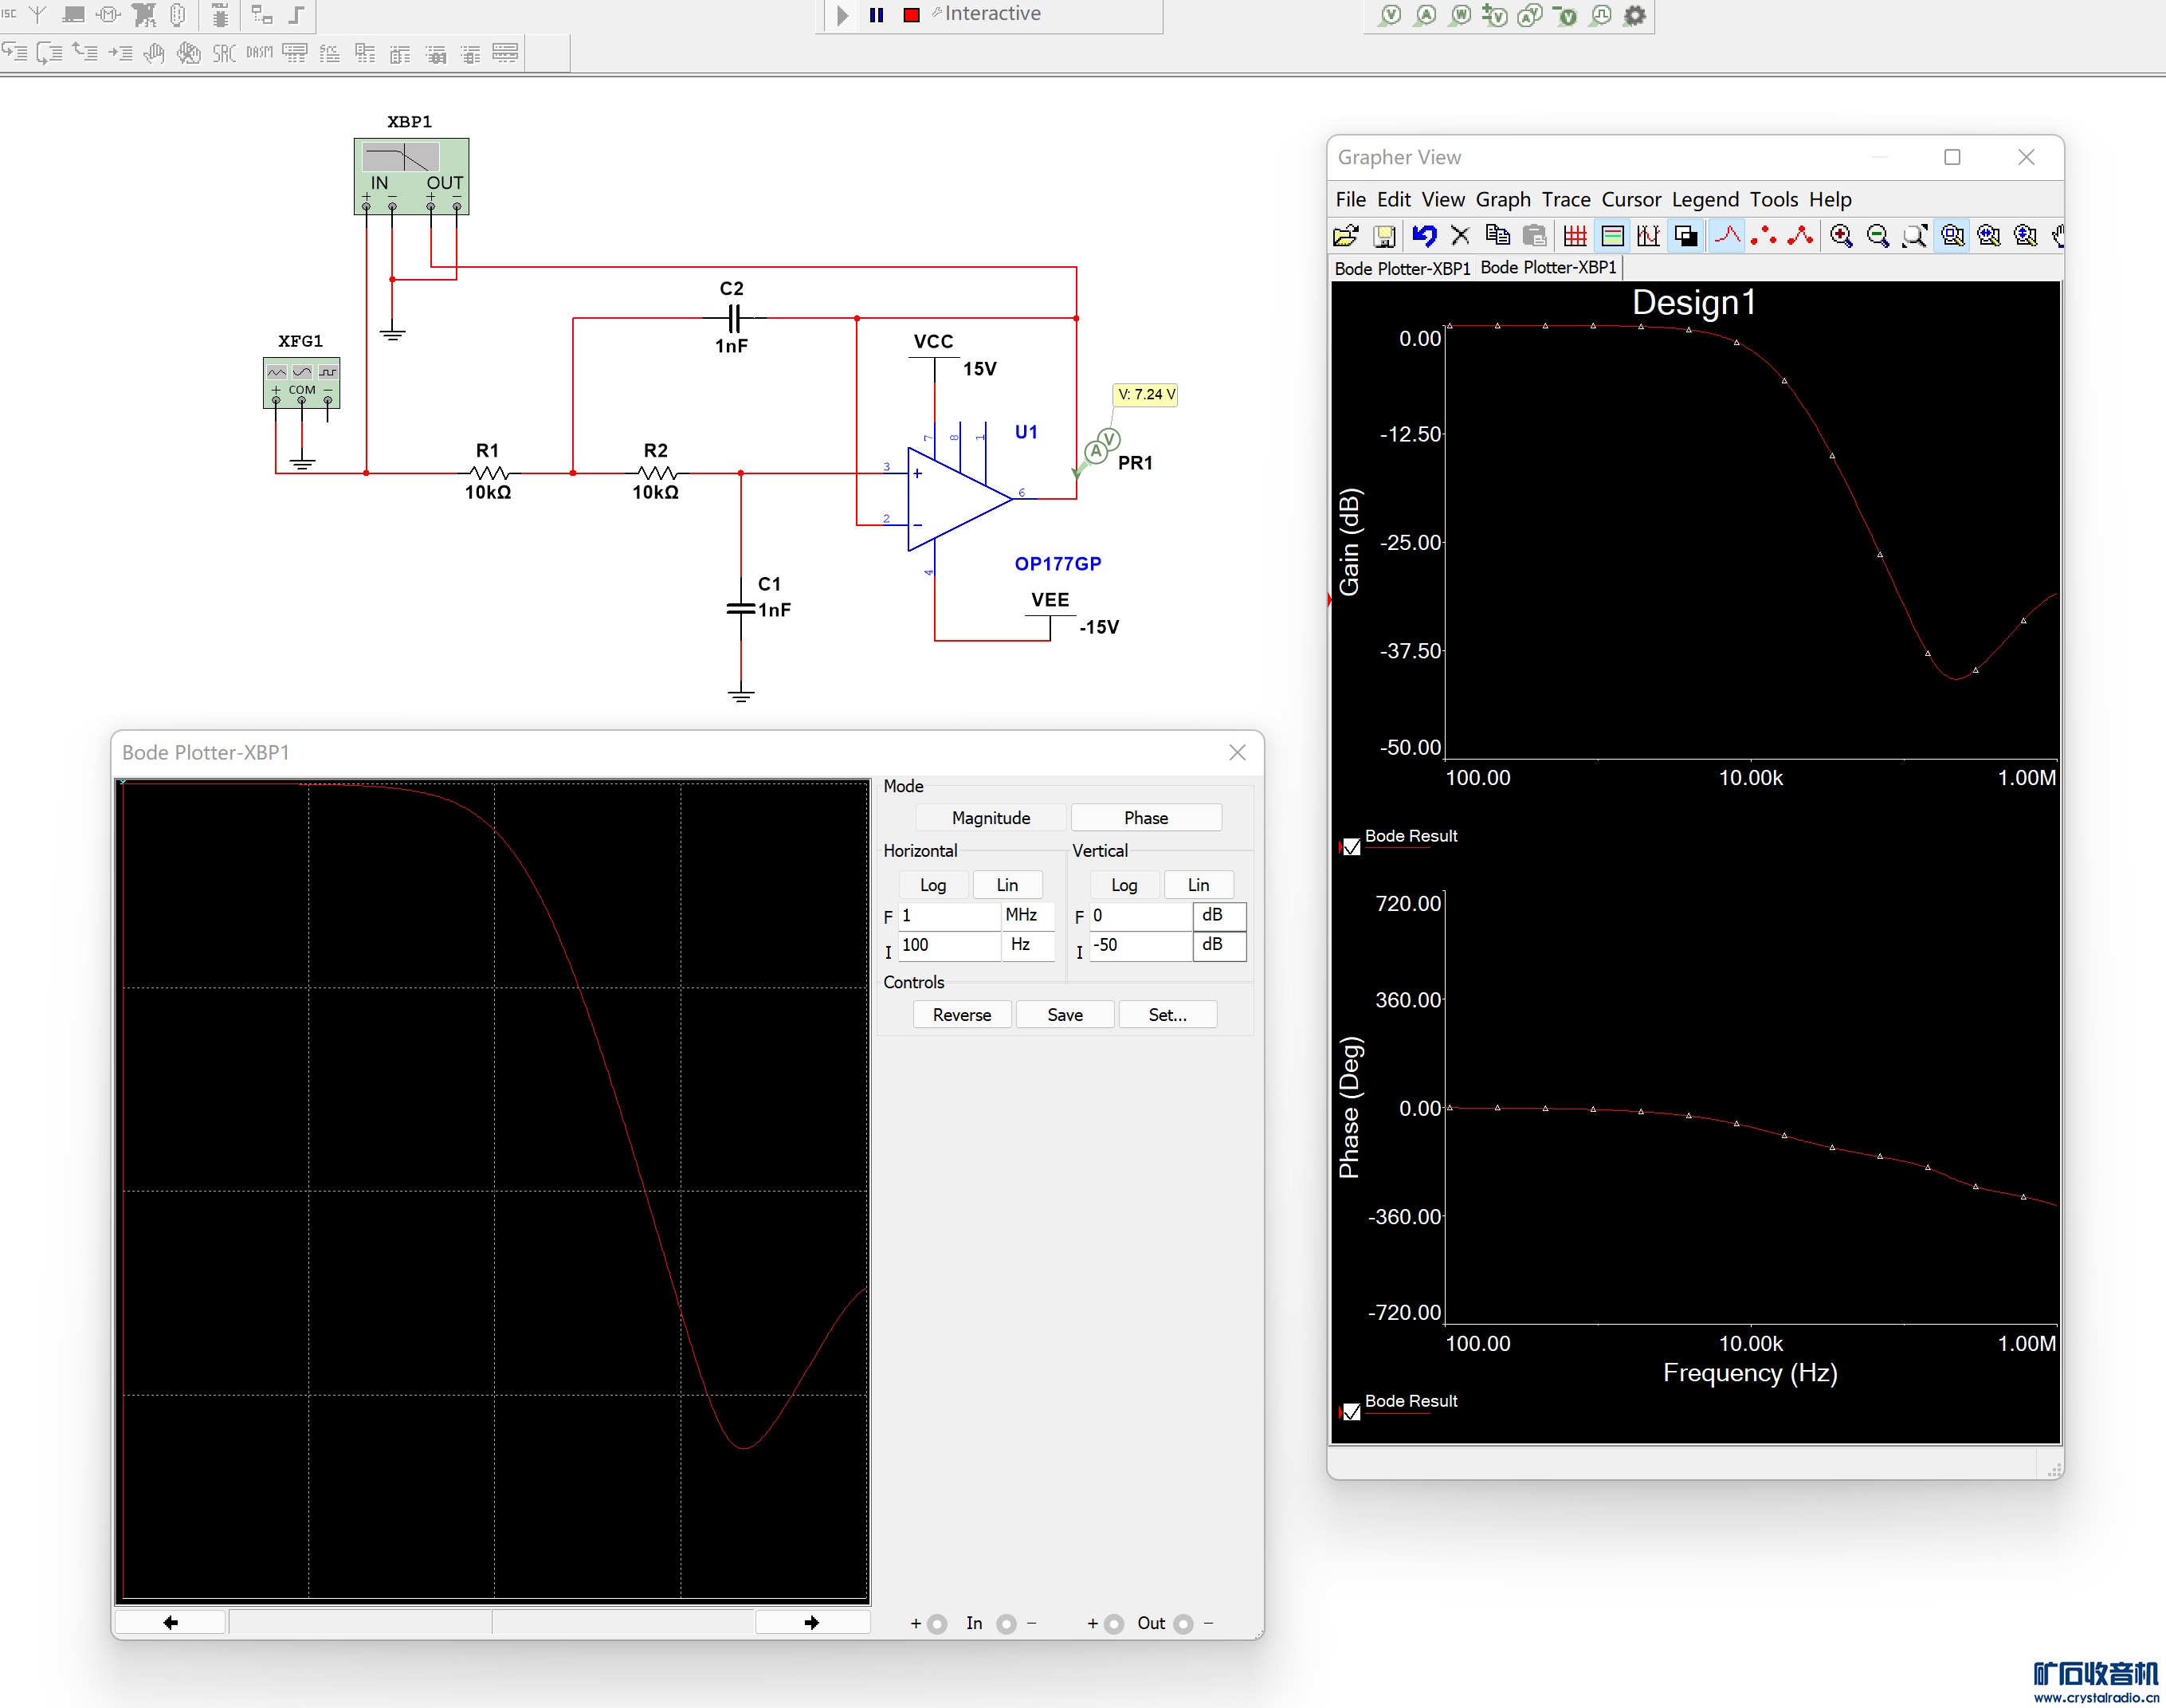This screenshot has height=1708, width=2166.
Task: Click the Grapher undo arrow icon
Action: tap(1423, 236)
